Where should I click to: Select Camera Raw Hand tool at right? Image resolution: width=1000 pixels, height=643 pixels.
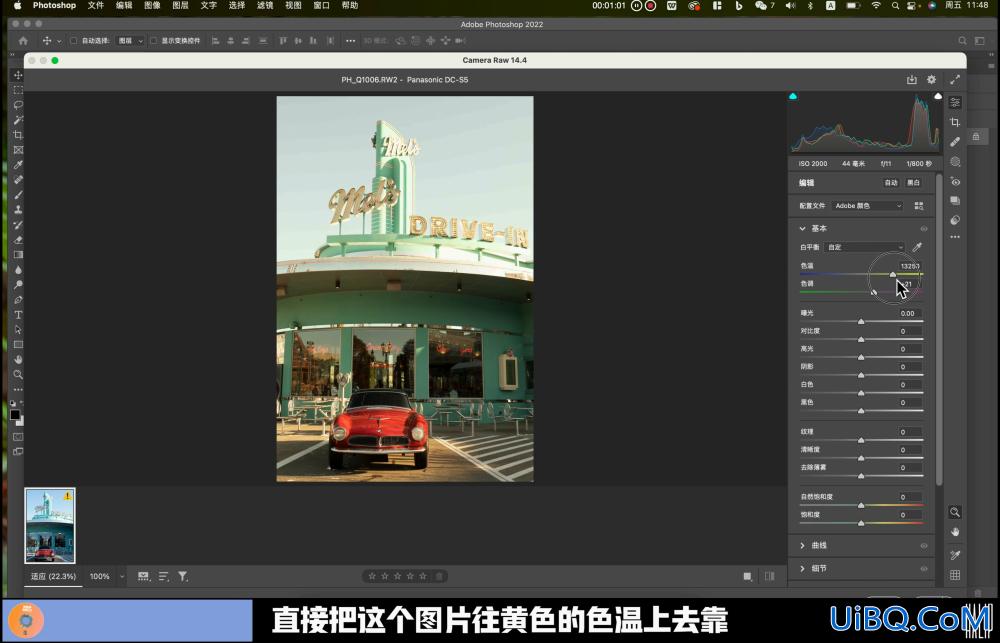955,531
